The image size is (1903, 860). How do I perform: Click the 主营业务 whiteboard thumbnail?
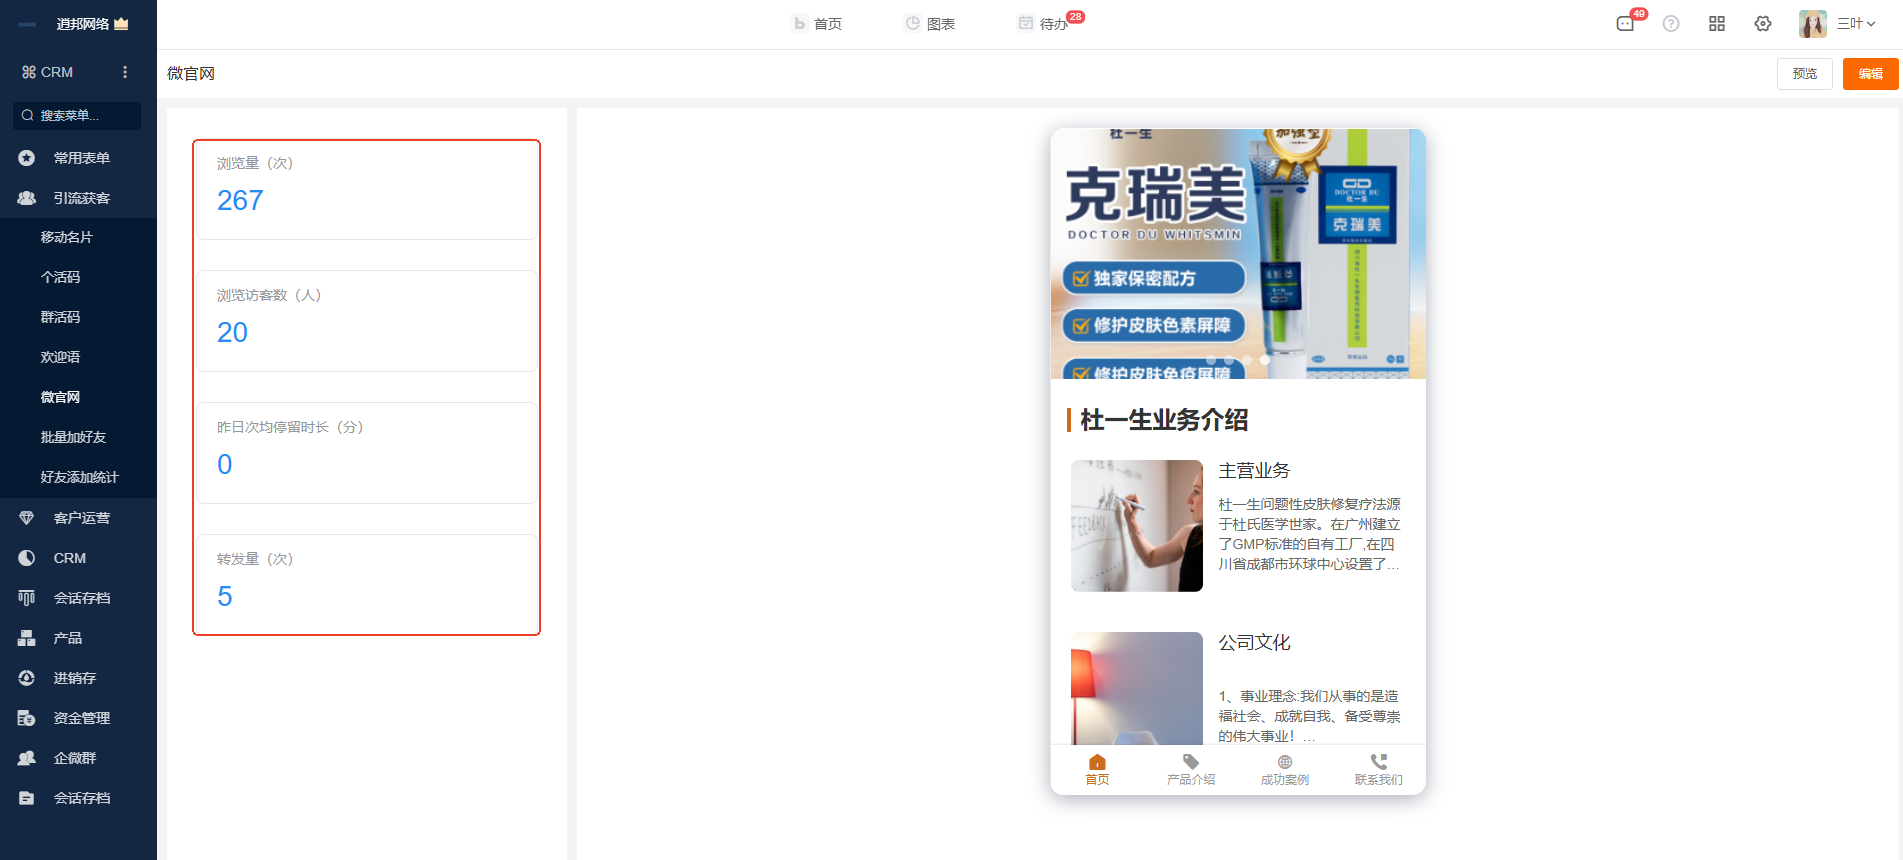(1136, 526)
